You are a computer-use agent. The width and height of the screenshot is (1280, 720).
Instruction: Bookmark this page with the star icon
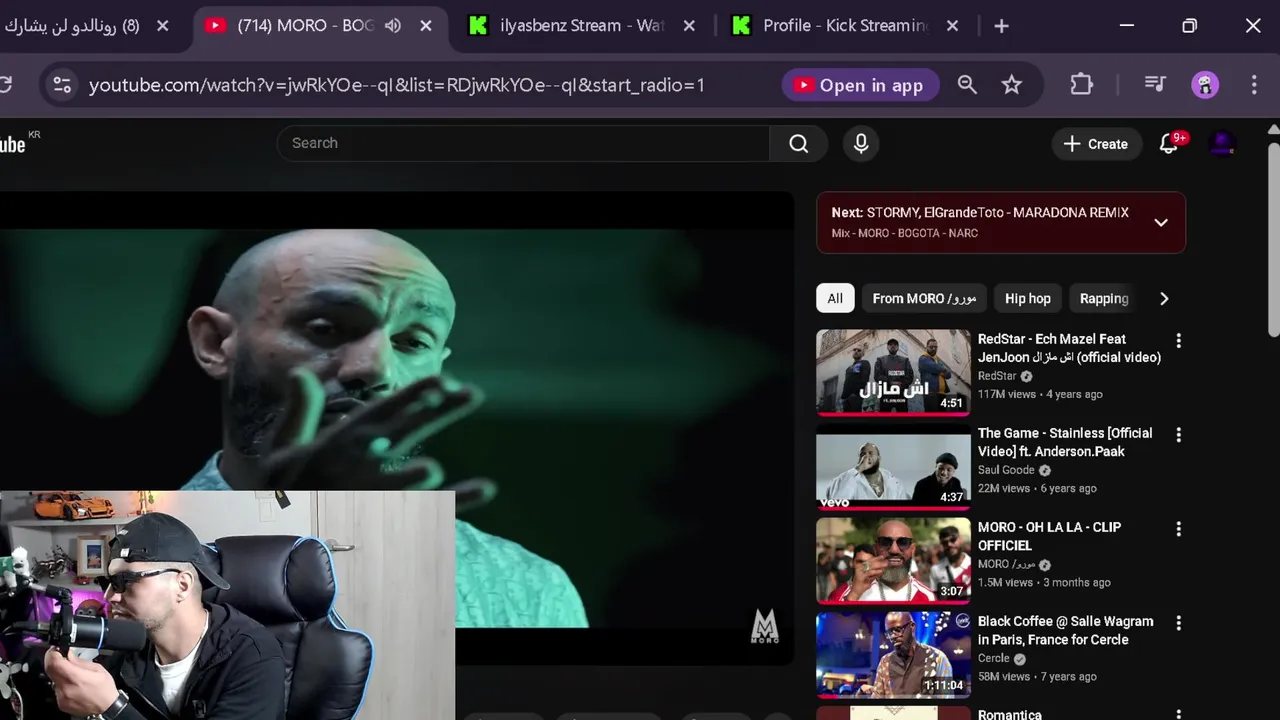[x=1012, y=85]
